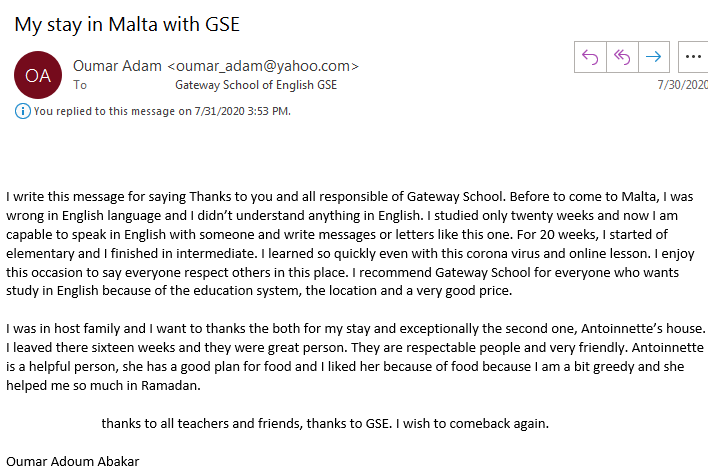708x473 pixels.
Task: Click the paragraph about host family
Action: (355, 357)
